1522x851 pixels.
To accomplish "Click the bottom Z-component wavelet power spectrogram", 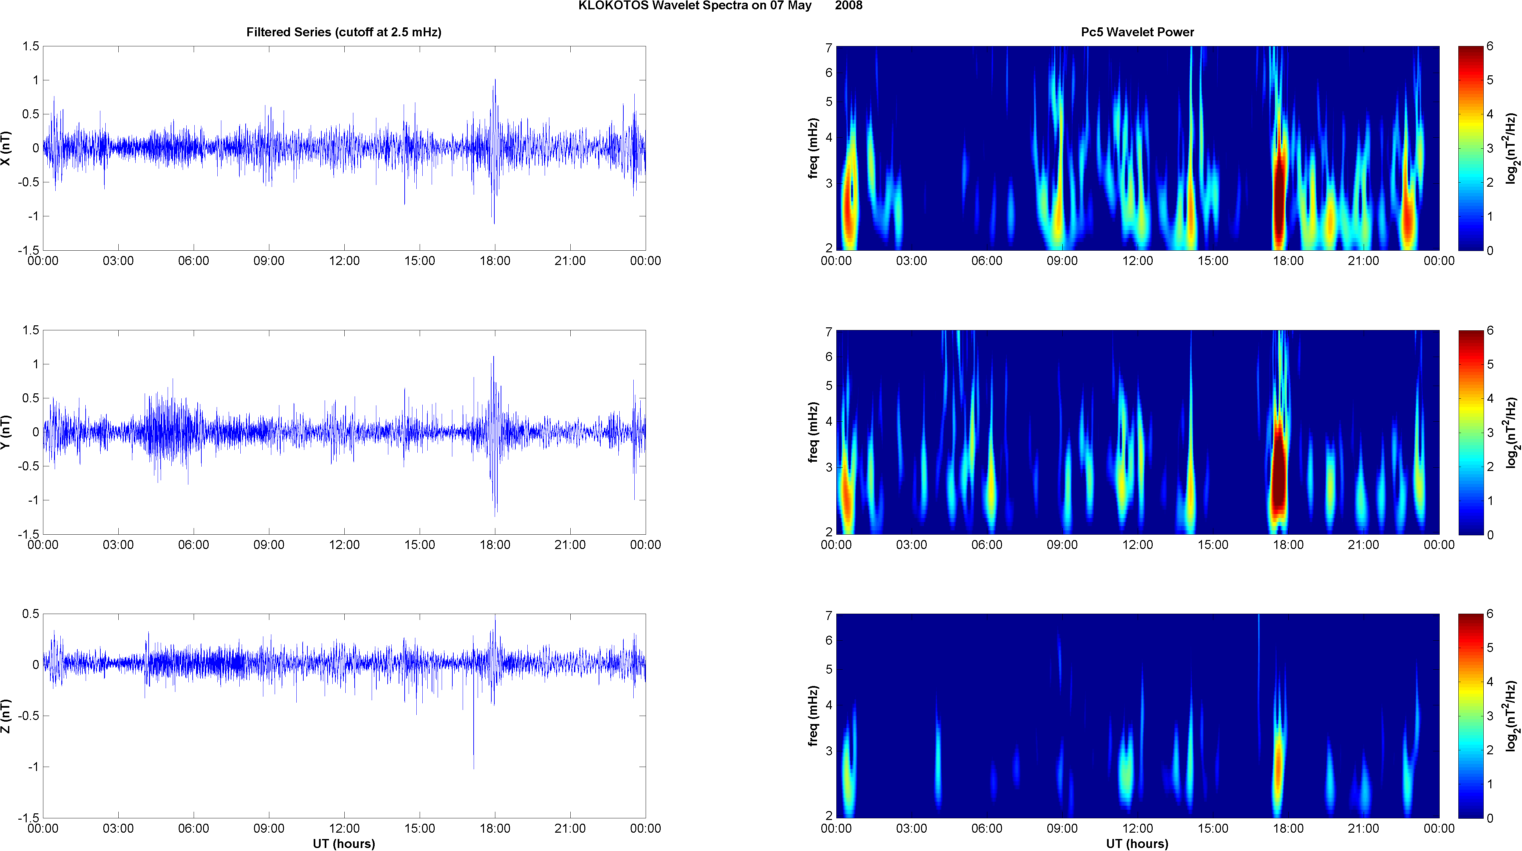I will (x=1137, y=716).
